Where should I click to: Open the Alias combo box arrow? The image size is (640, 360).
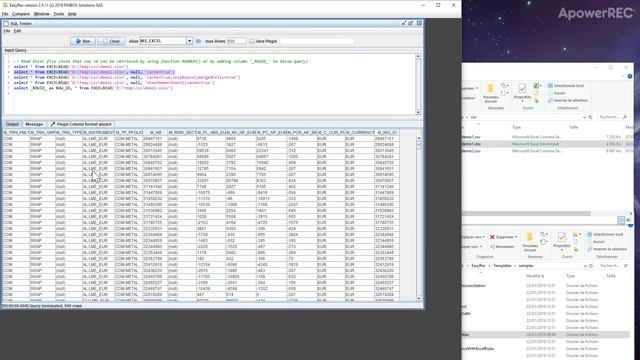[x=189, y=41]
